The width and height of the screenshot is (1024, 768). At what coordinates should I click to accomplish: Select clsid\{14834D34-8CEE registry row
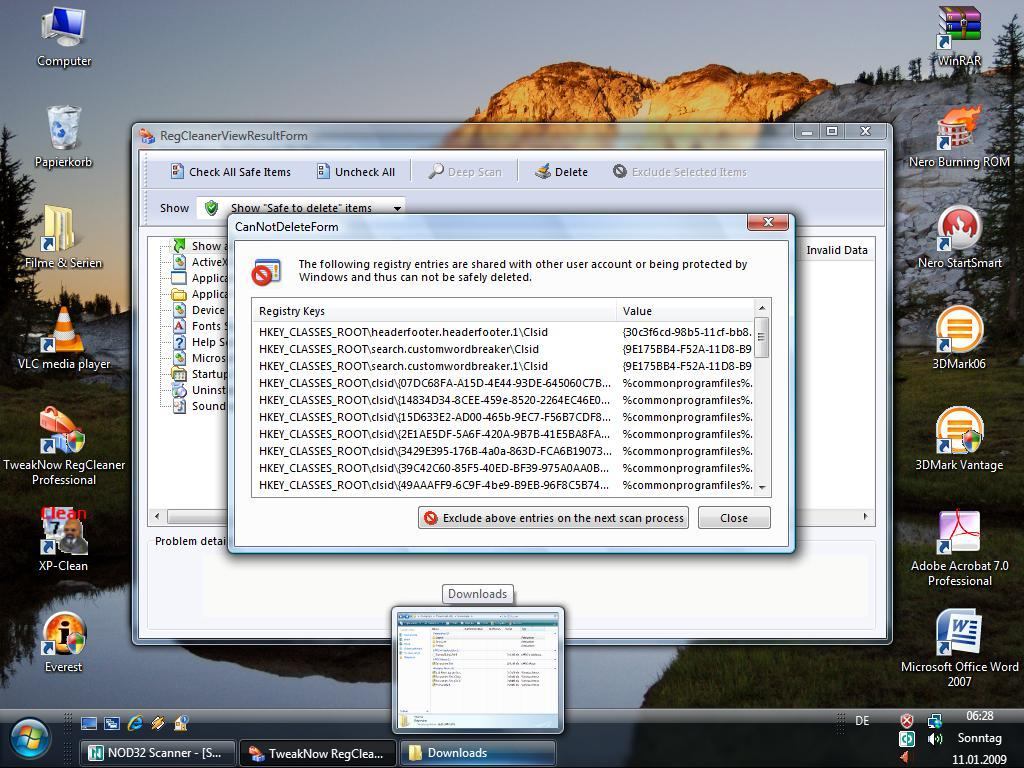click(502, 400)
